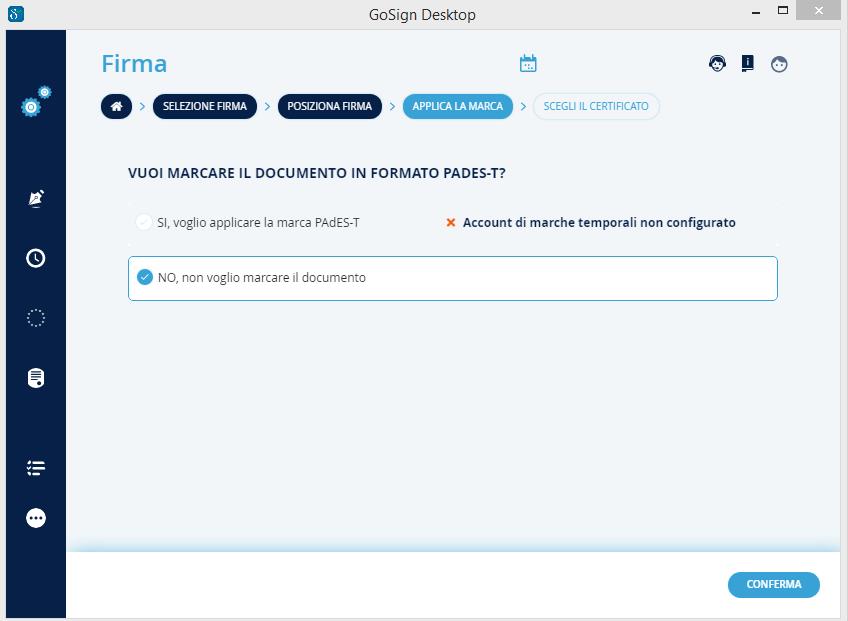Select 'SI, voglio applicare la marca PAdES-T'
The width and height of the screenshot is (848, 621).
coord(144,222)
